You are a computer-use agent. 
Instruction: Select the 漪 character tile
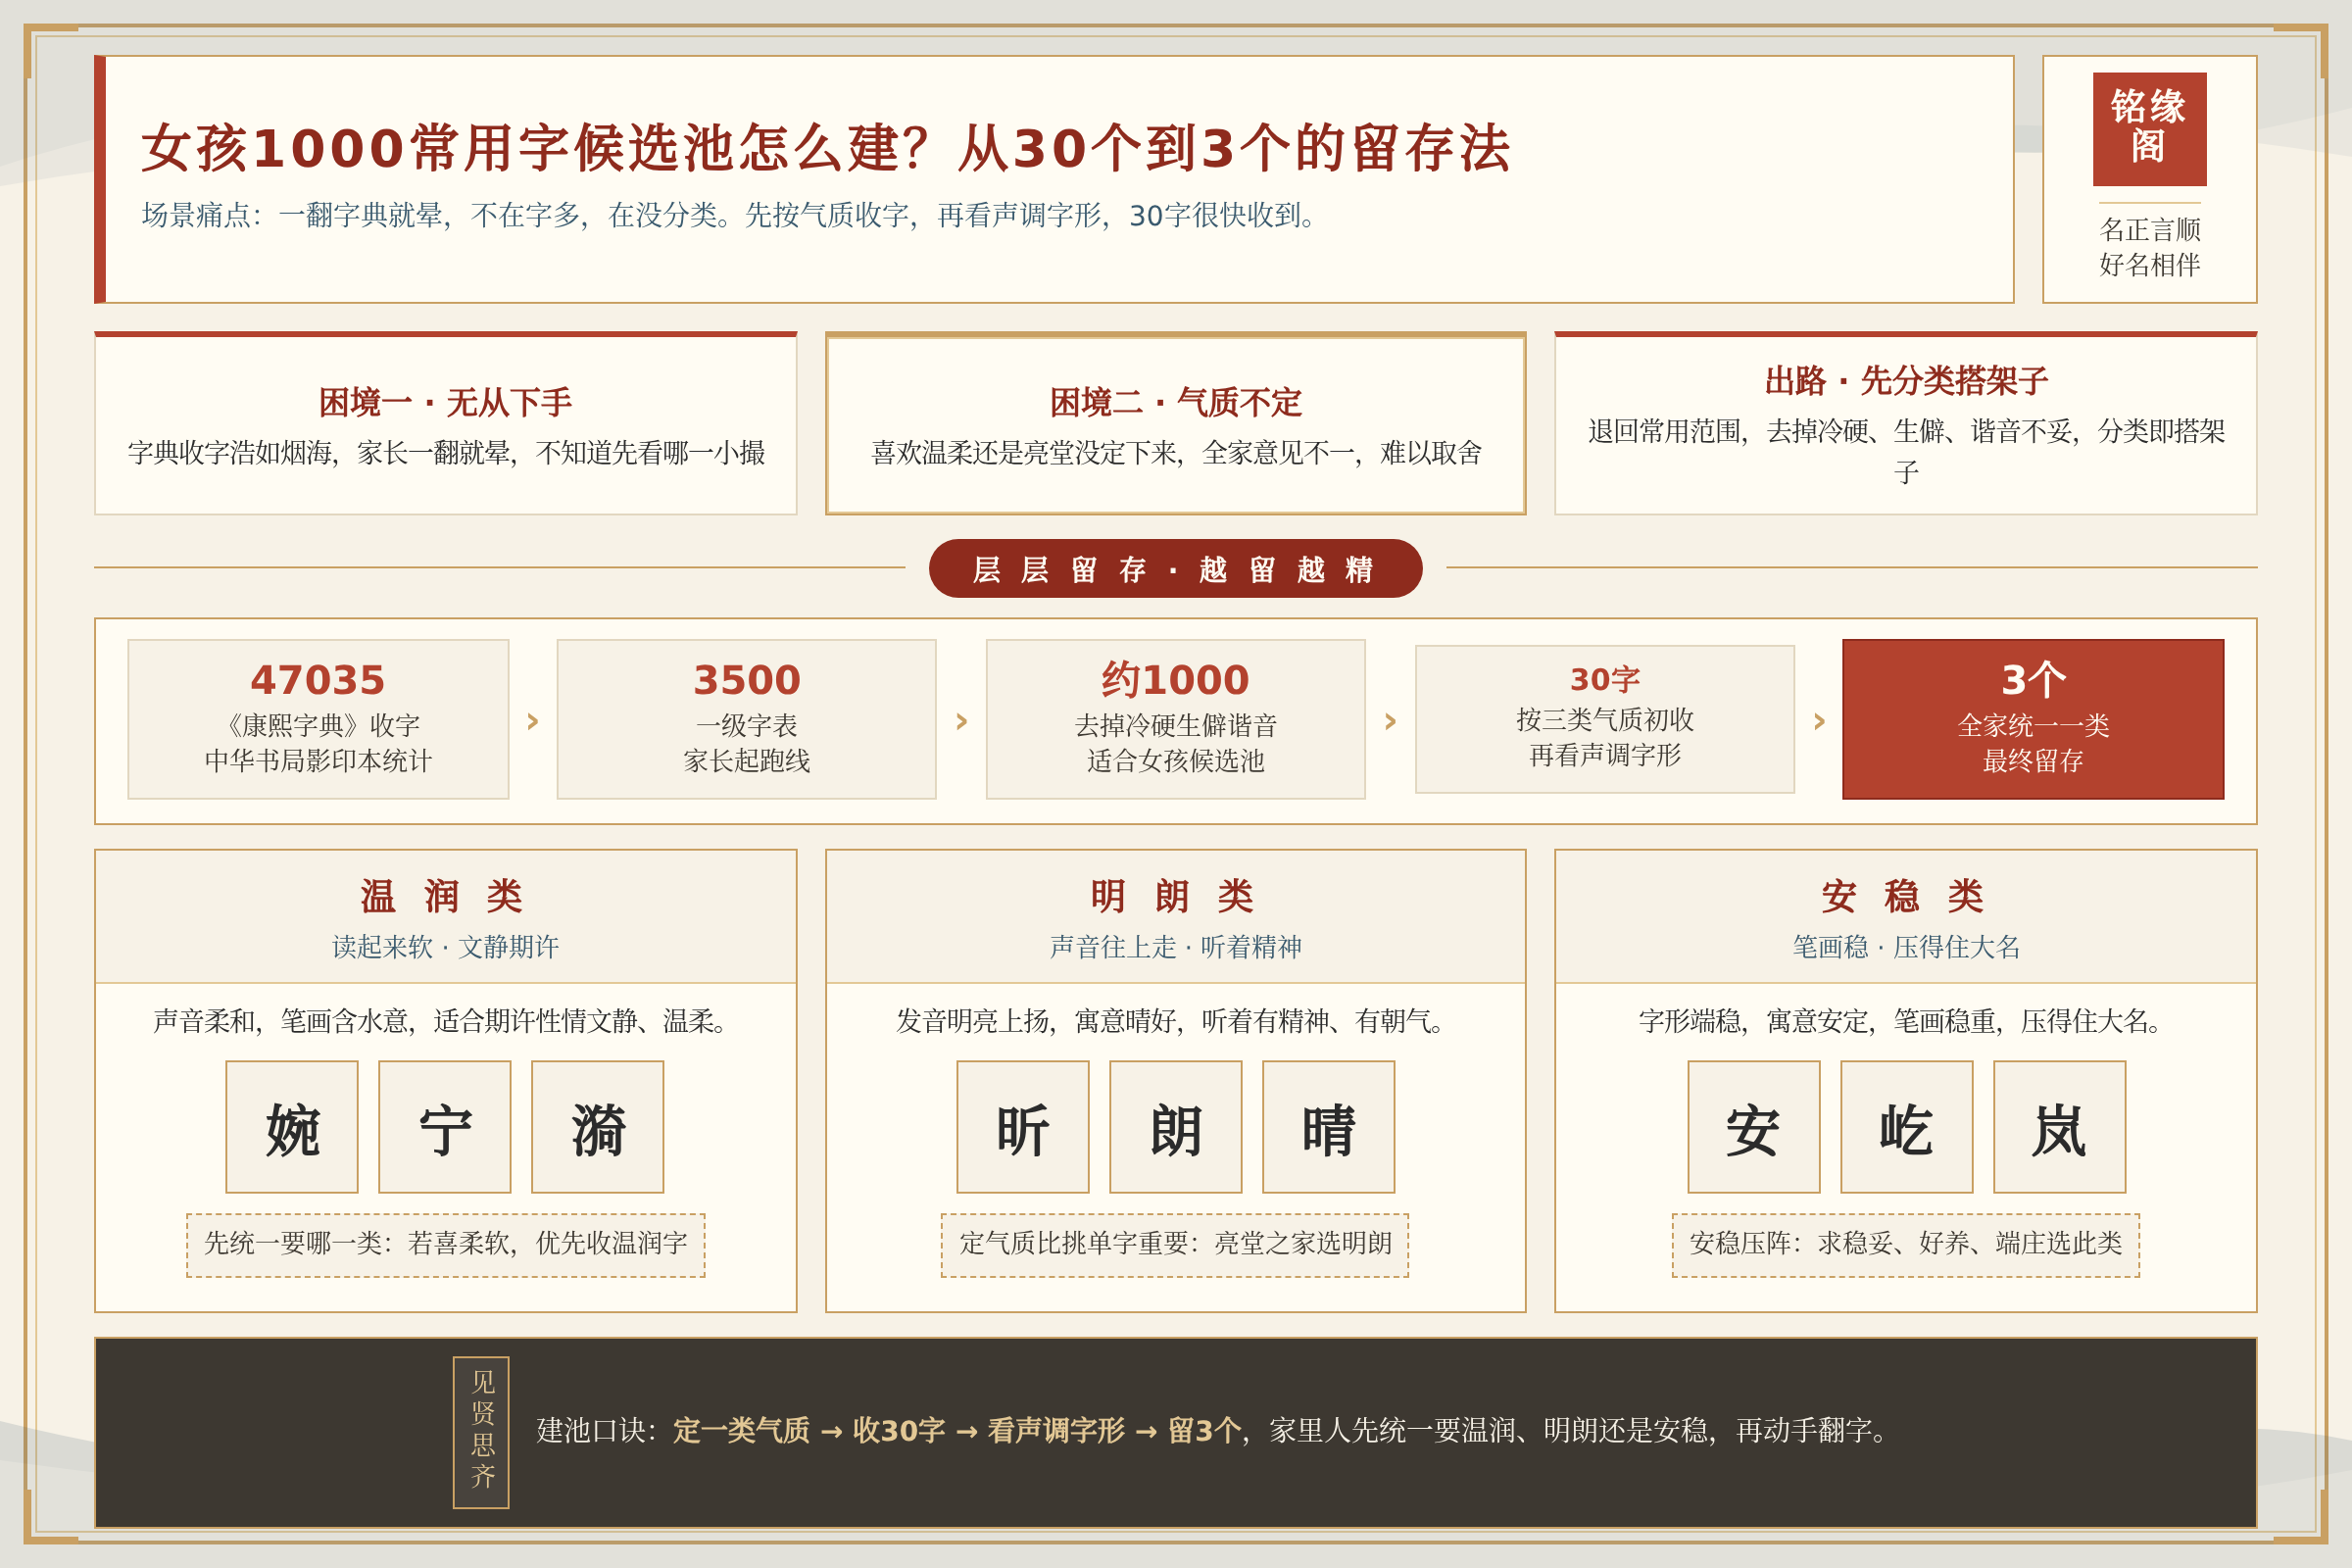pos(598,1127)
